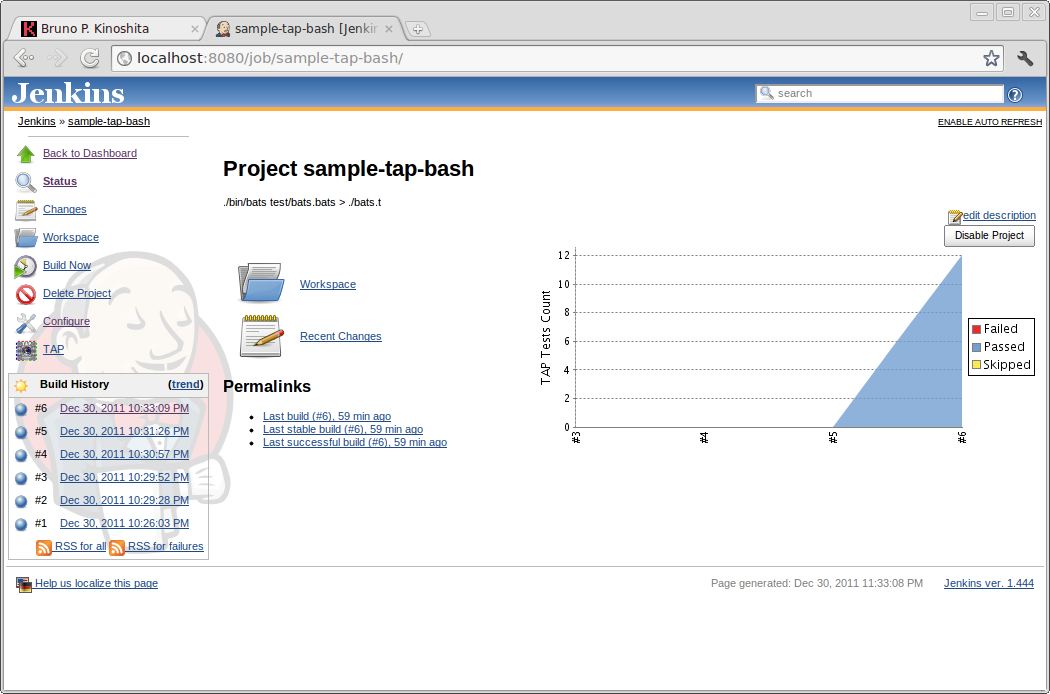Enable auto refresh for the page
This screenshot has width=1050, height=694.
pyautogui.click(x=989, y=122)
